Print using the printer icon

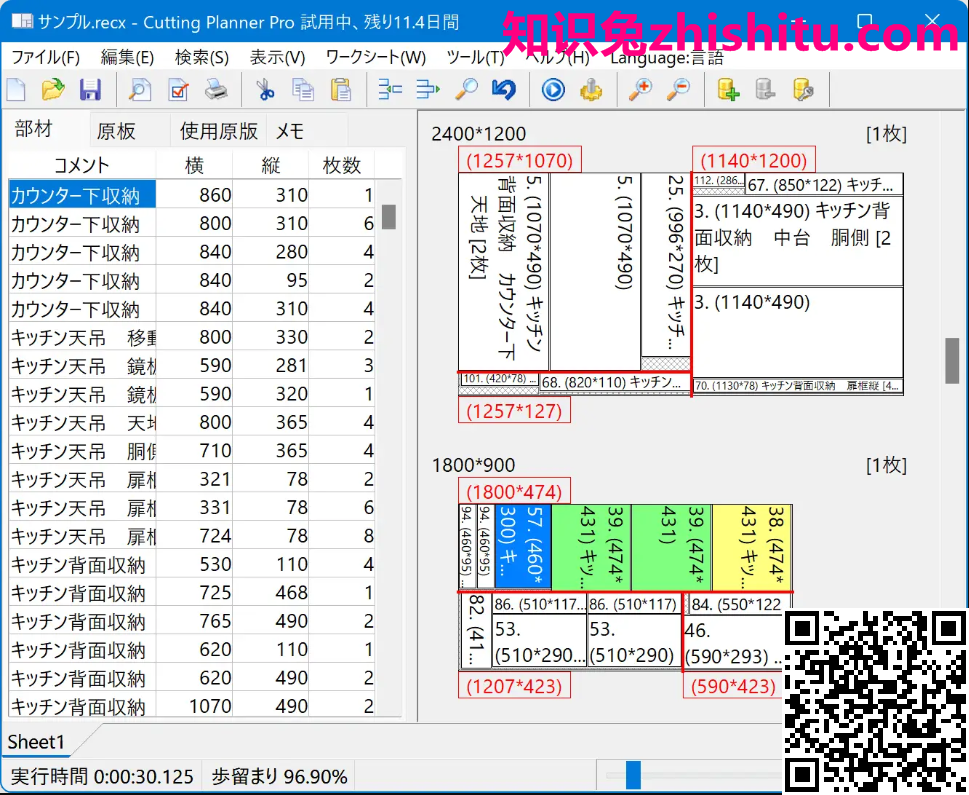click(216, 90)
